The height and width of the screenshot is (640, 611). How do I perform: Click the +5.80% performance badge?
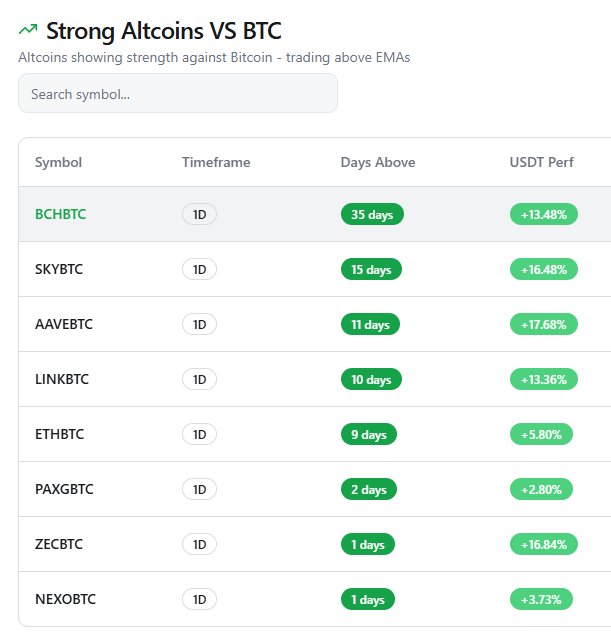[x=541, y=434]
